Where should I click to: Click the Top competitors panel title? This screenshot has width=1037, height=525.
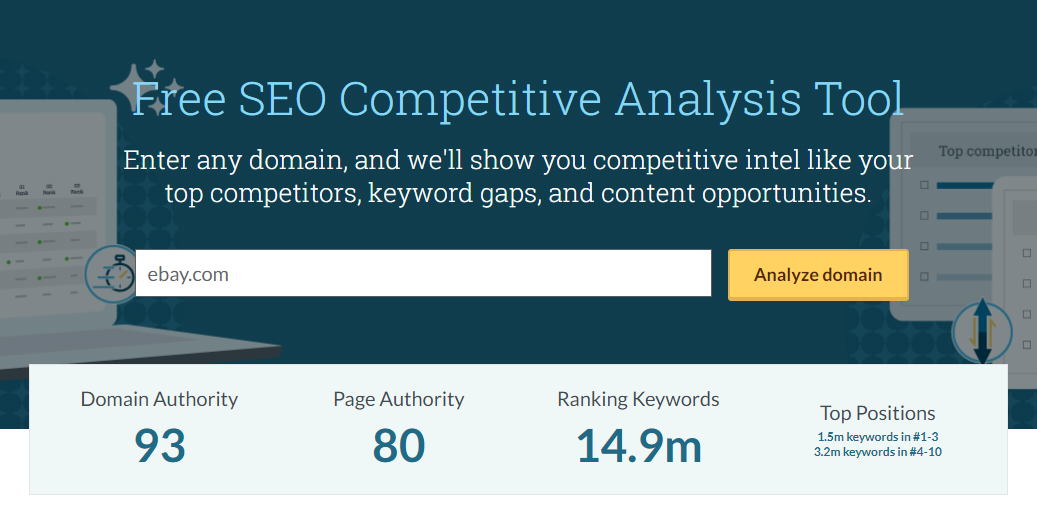(986, 151)
